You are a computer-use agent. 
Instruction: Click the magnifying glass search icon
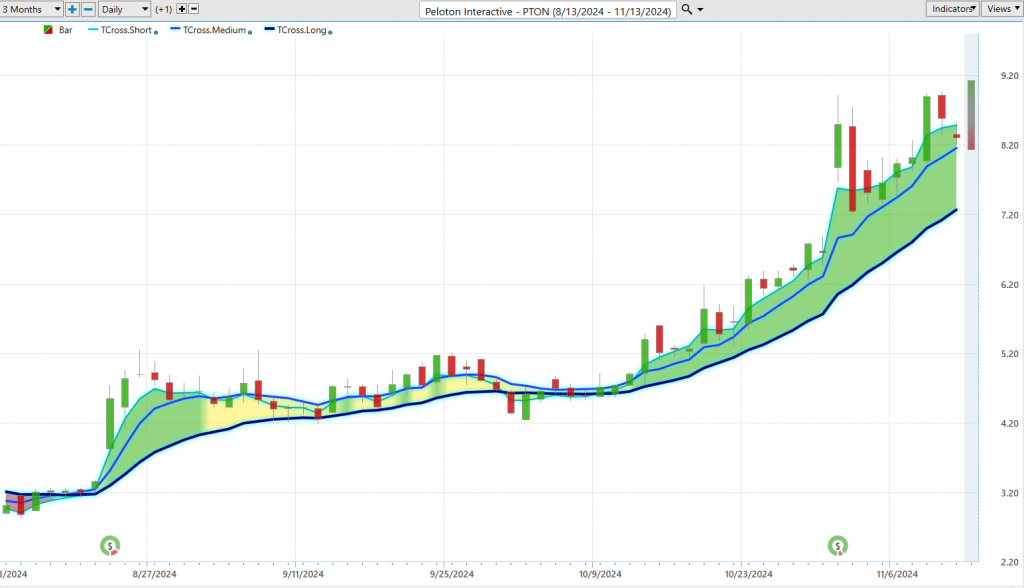[686, 9]
